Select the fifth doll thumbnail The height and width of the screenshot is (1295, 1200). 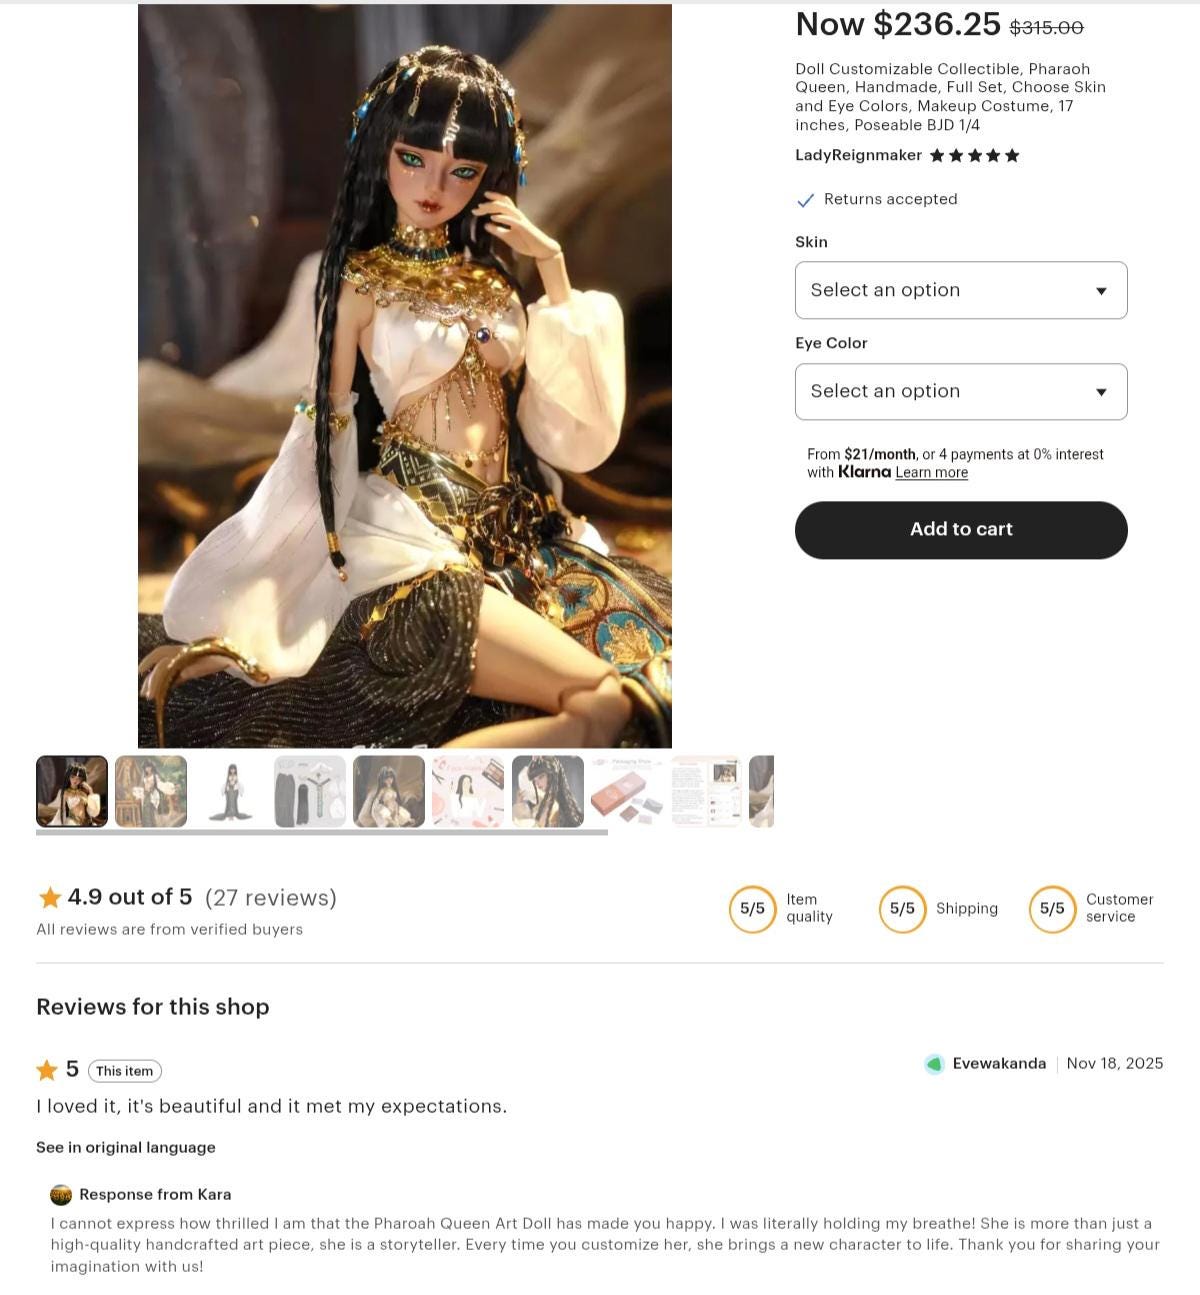pyautogui.click(x=389, y=791)
